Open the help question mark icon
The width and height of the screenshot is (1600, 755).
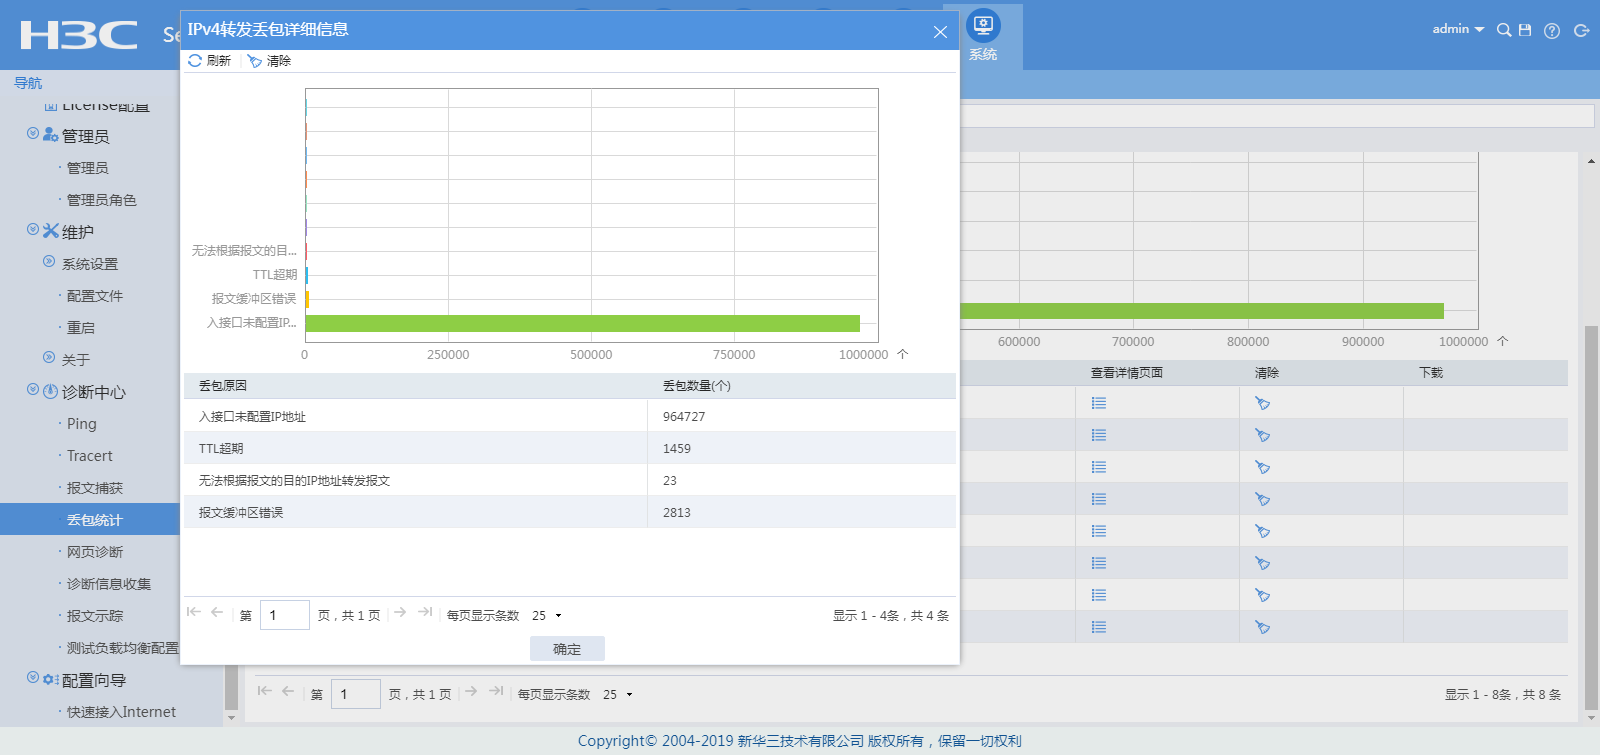click(1551, 31)
